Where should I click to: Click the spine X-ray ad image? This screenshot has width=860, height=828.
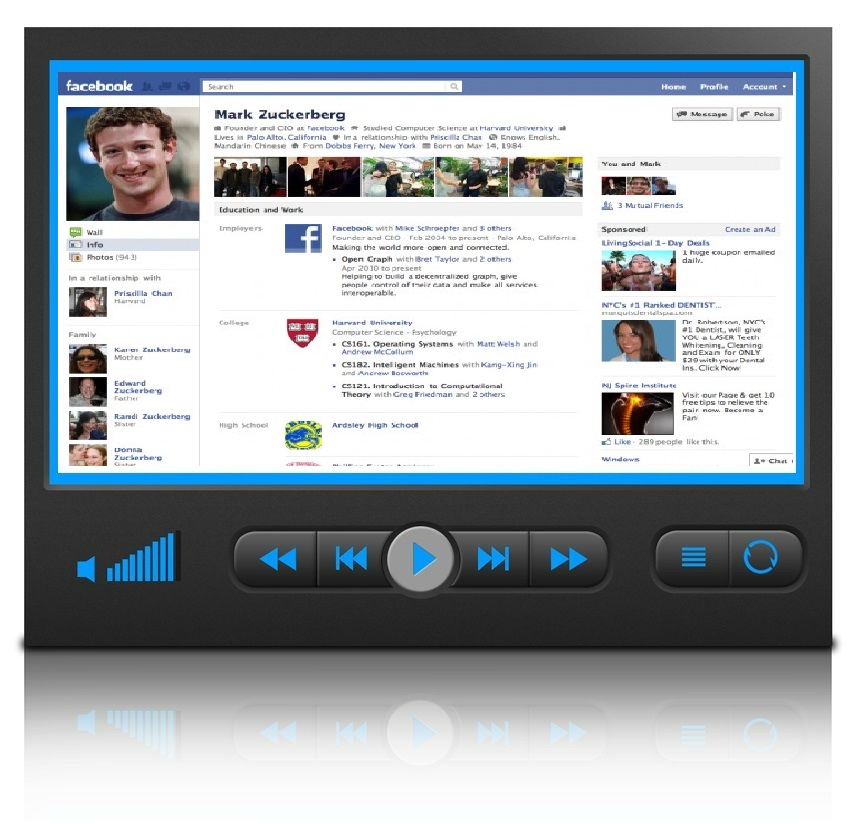[637, 415]
